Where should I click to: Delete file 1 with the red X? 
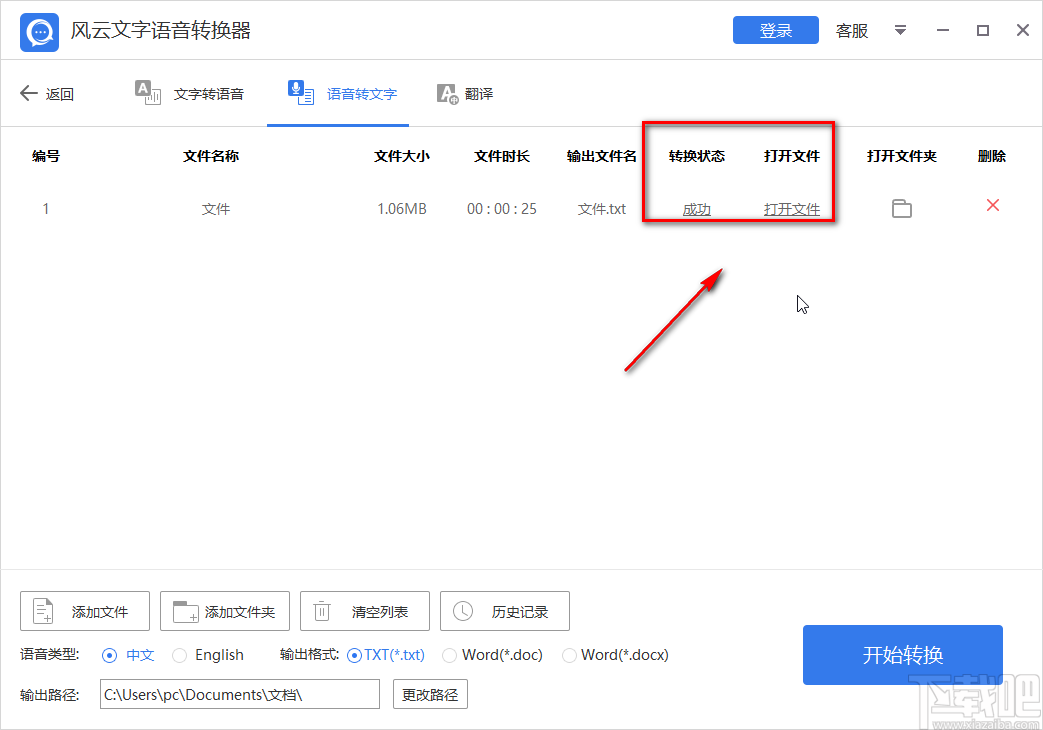tap(991, 204)
